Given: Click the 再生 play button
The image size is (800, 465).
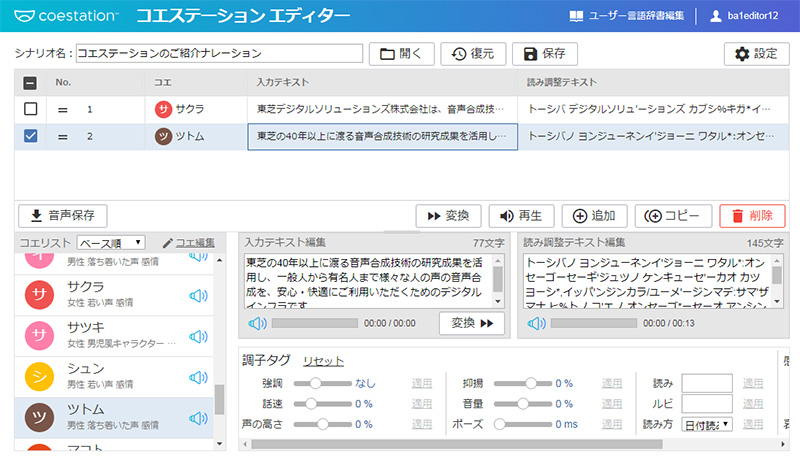Looking at the screenshot, I should [521, 216].
